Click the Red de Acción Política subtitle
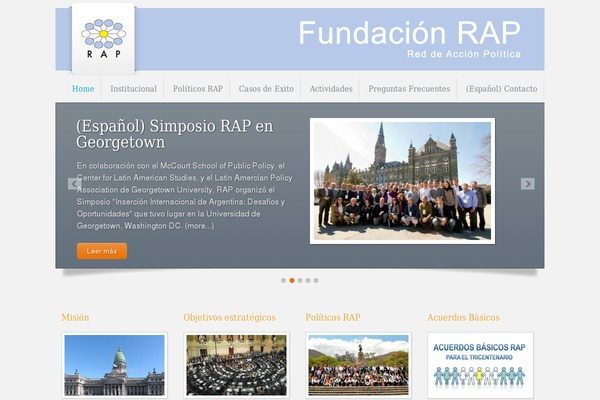600x400 pixels. [x=464, y=54]
